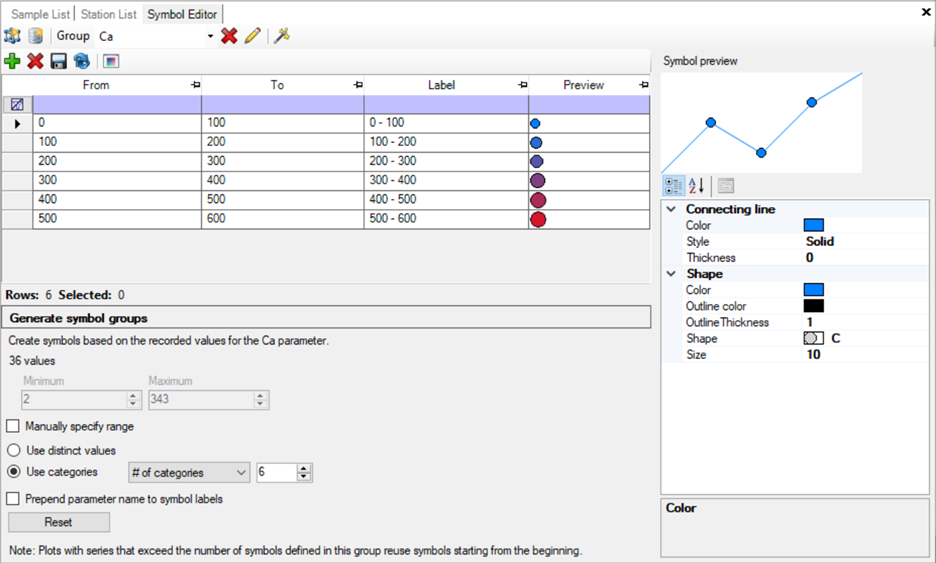The height and width of the screenshot is (563, 936).
Task: Click the filter row icon in table
Action: point(17,104)
